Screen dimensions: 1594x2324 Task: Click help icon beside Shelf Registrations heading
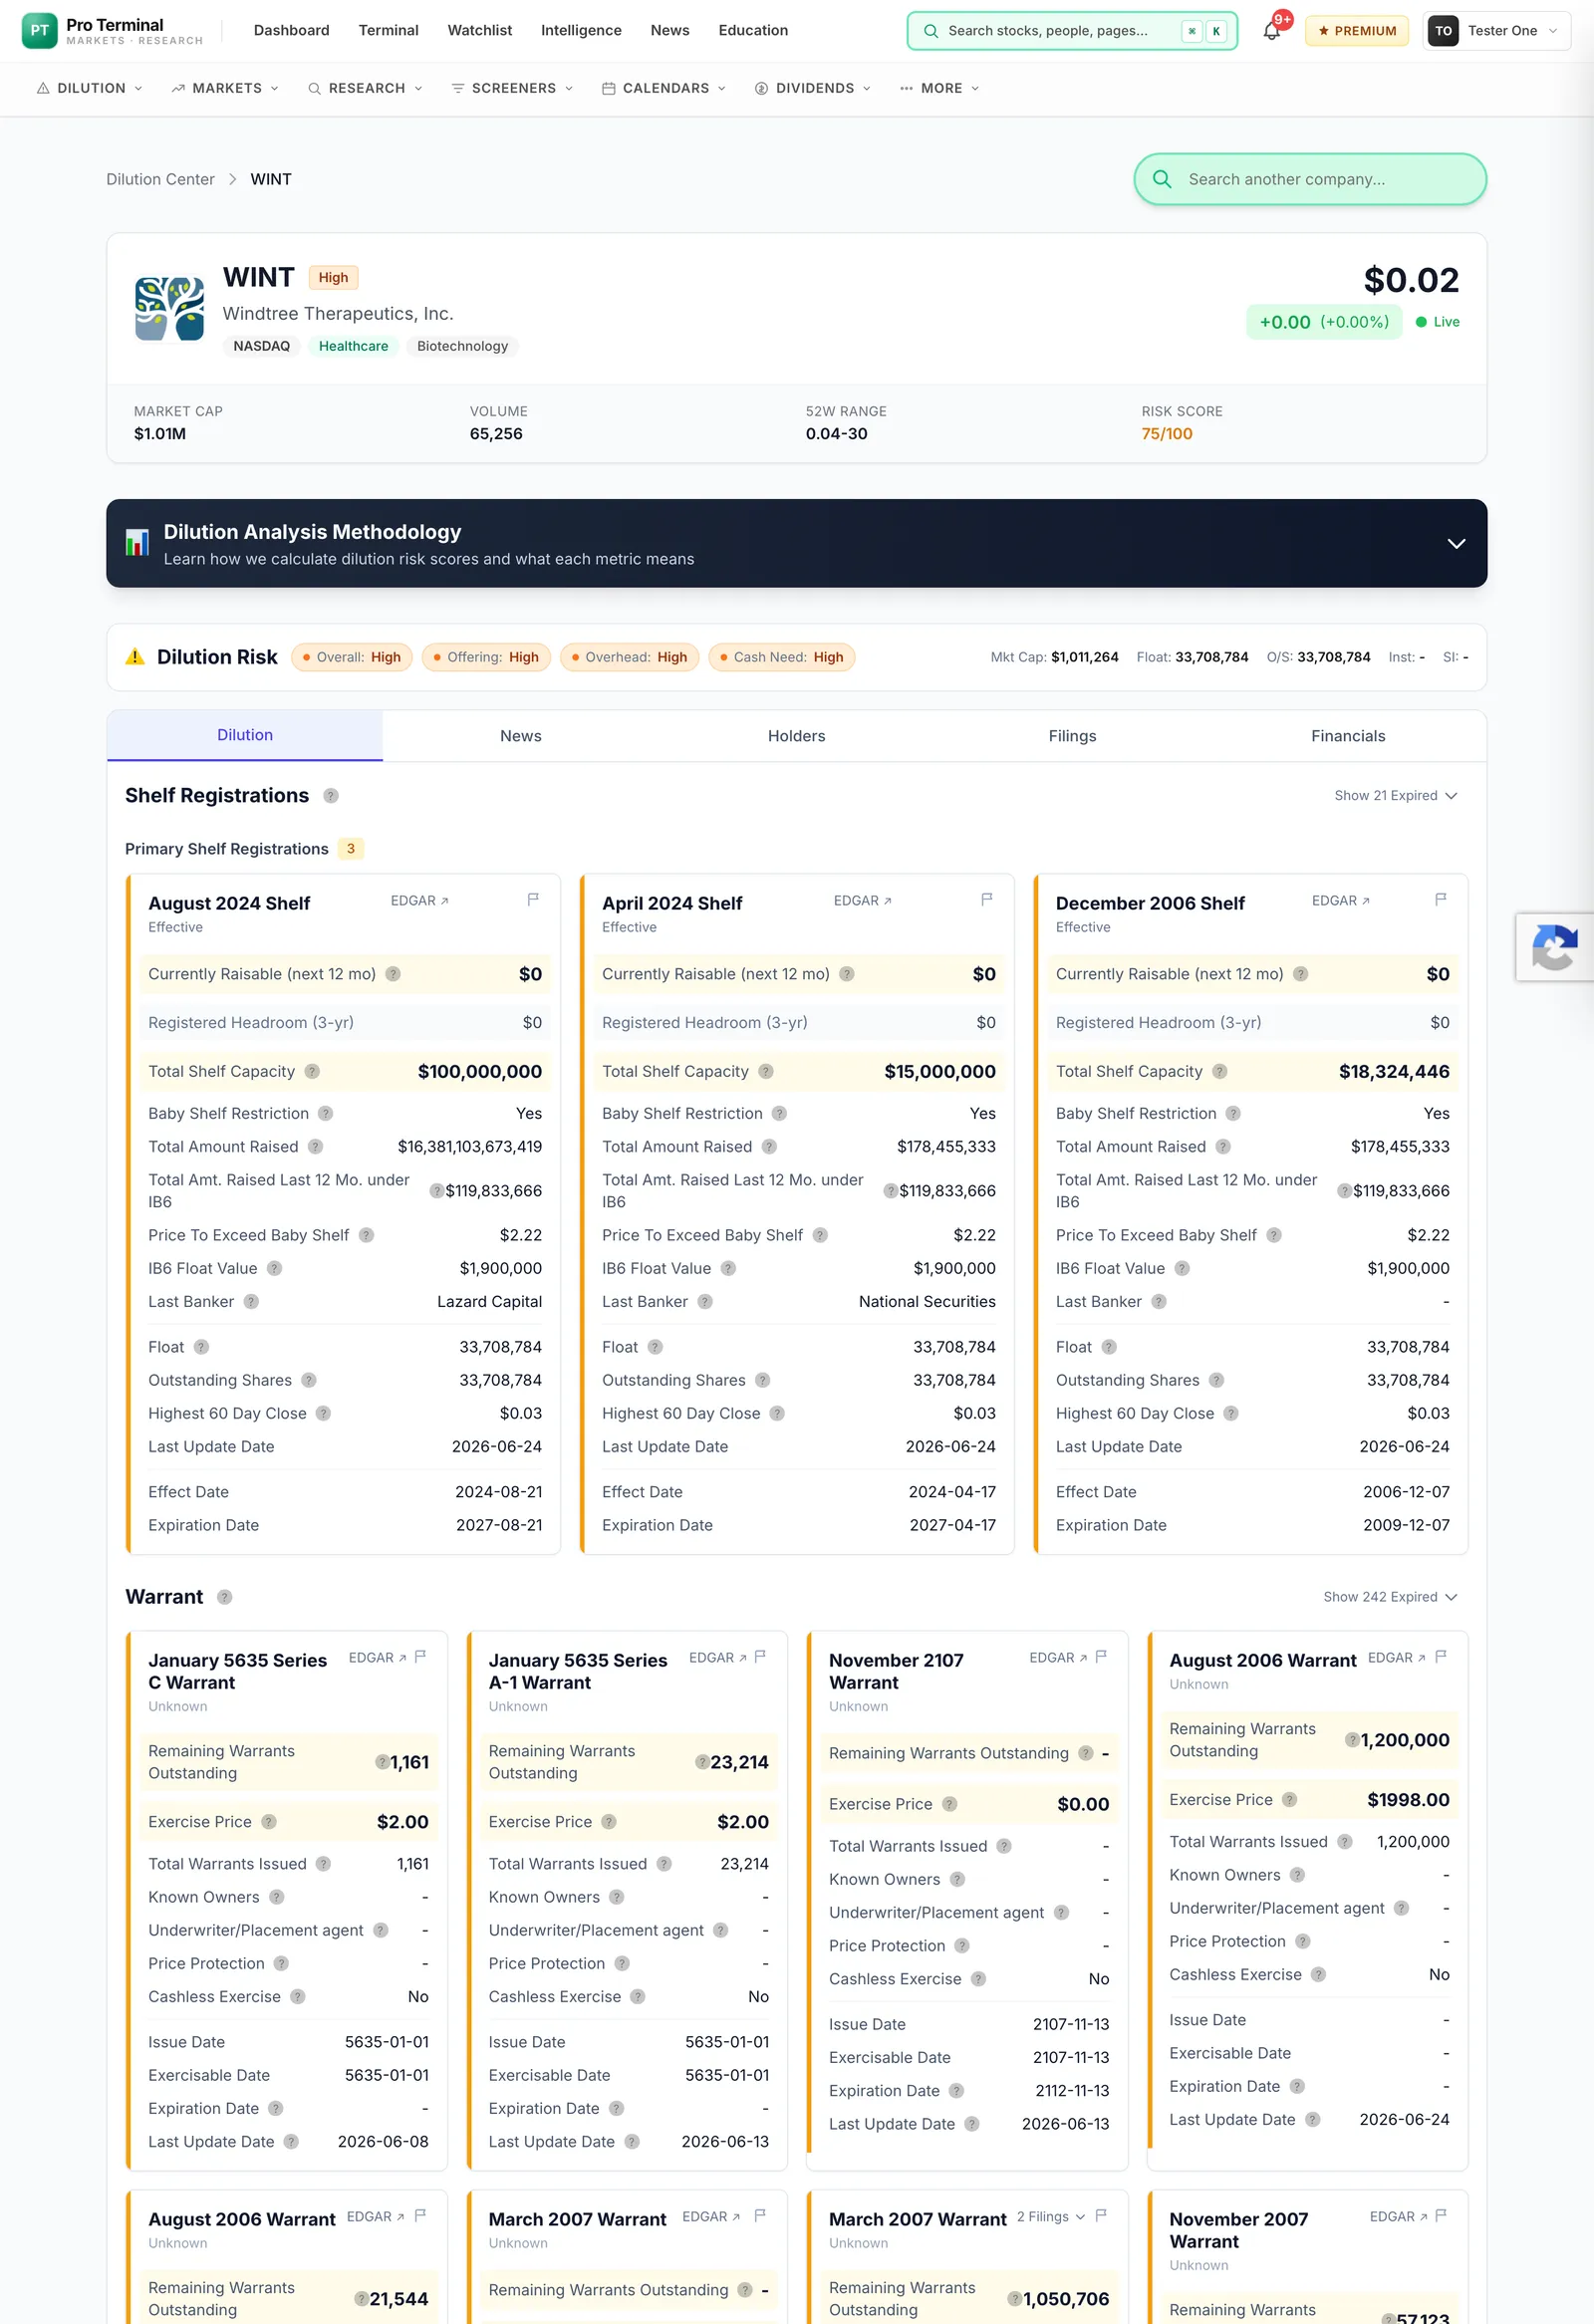click(x=331, y=796)
